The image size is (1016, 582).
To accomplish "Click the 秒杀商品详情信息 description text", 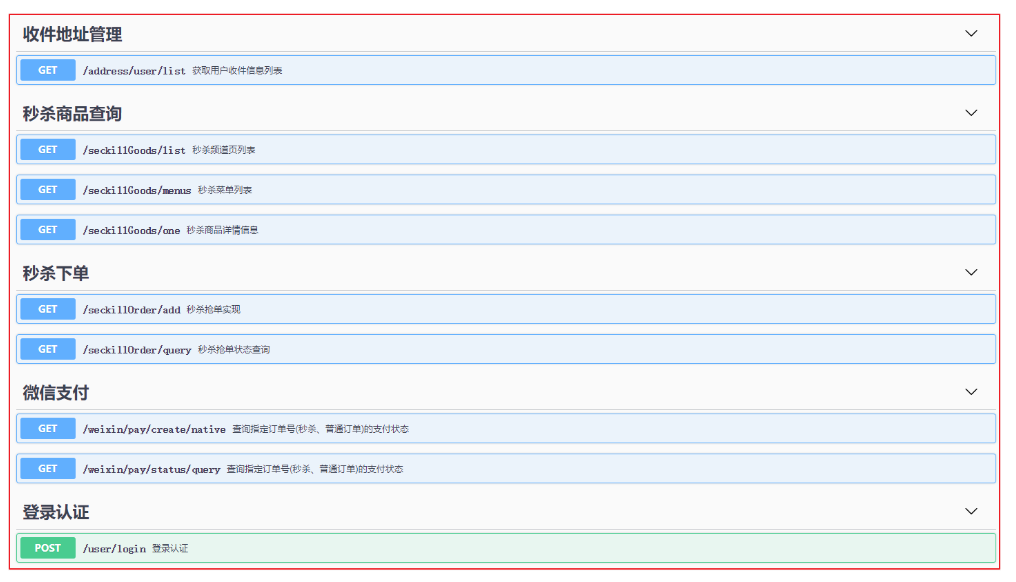I will pos(222,231).
